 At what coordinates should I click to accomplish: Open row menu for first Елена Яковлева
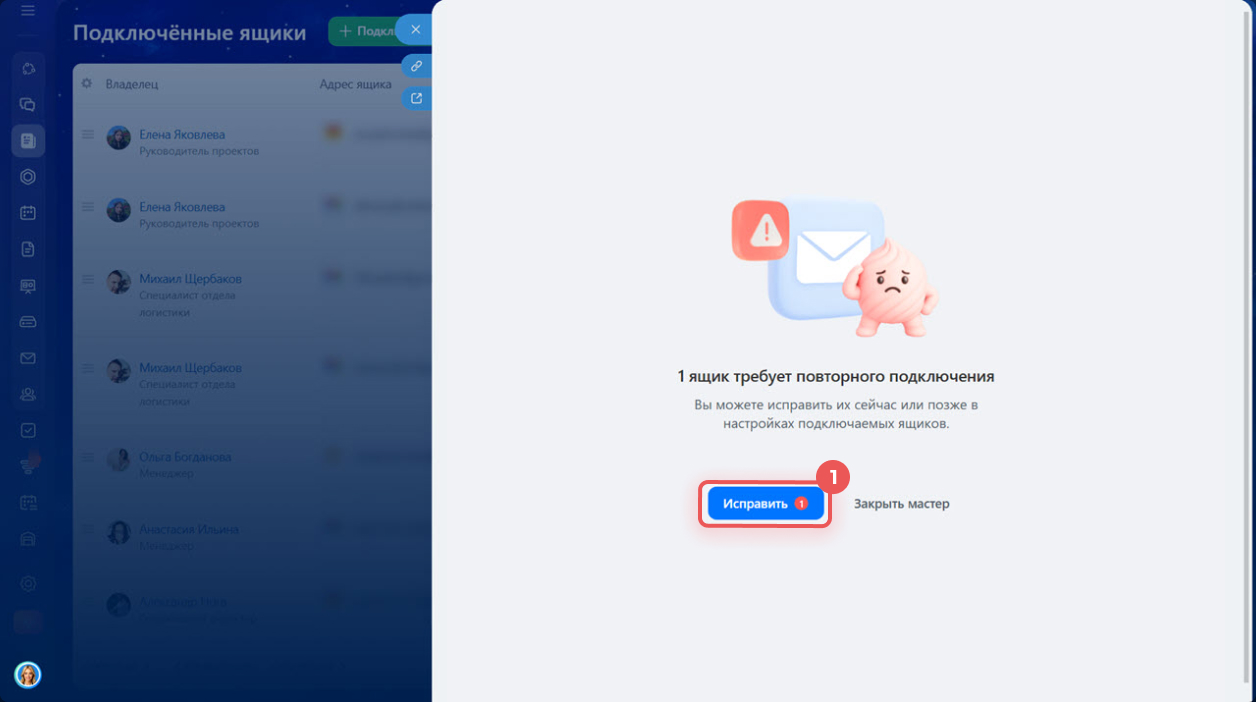tap(88, 135)
